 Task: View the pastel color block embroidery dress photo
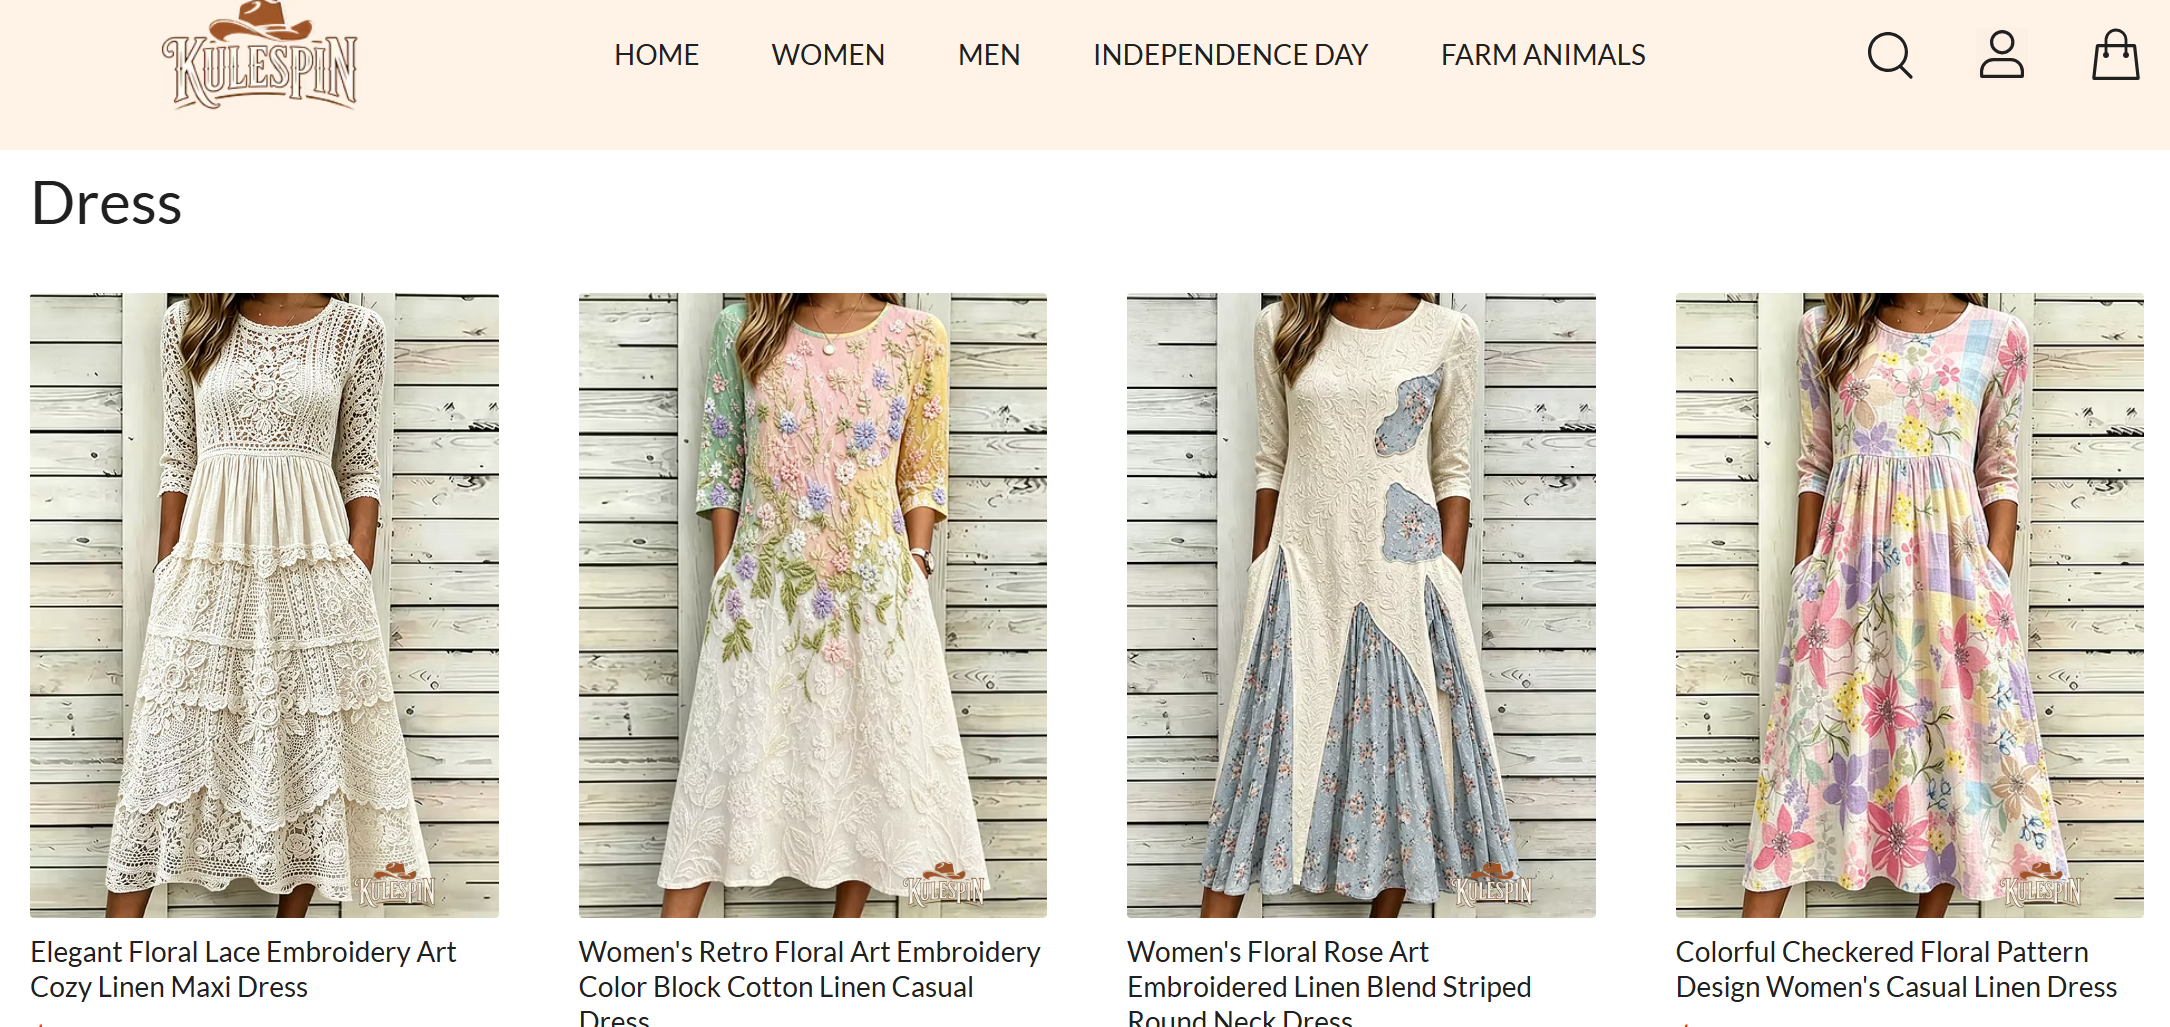click(813, 605)
